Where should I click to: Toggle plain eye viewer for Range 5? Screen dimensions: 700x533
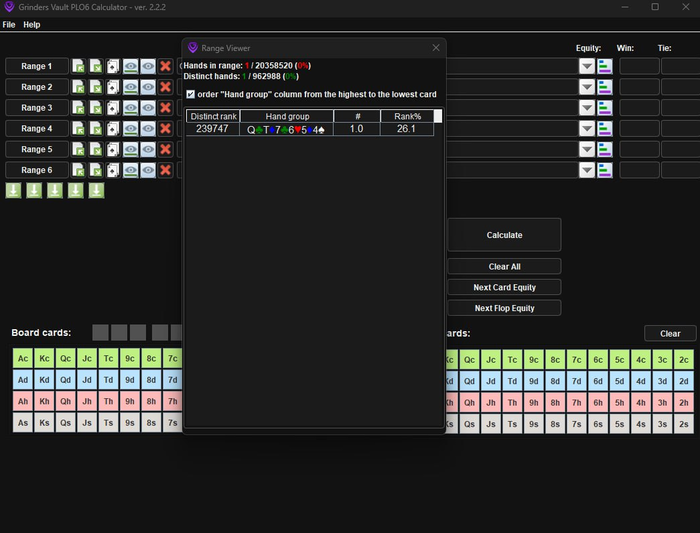148,149
